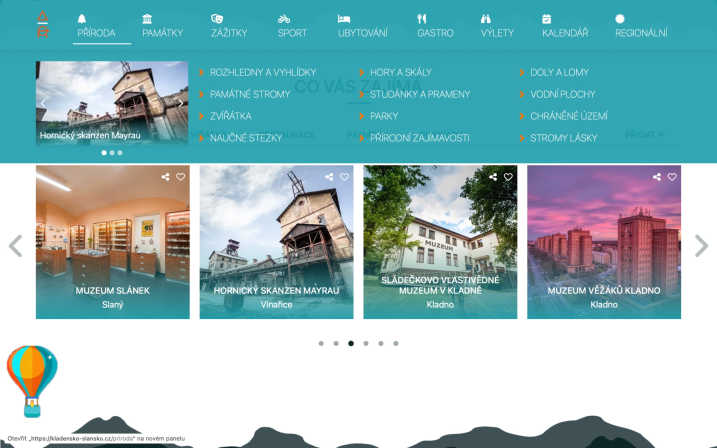The width and height of the screenshot is (717, 448).
Task: Open Výlety with binoculars icon
Action: click(x=497, y=26)
